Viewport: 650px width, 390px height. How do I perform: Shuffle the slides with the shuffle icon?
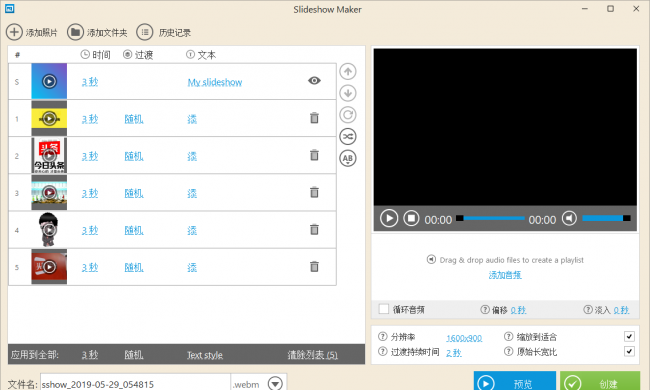click(348, 136)
